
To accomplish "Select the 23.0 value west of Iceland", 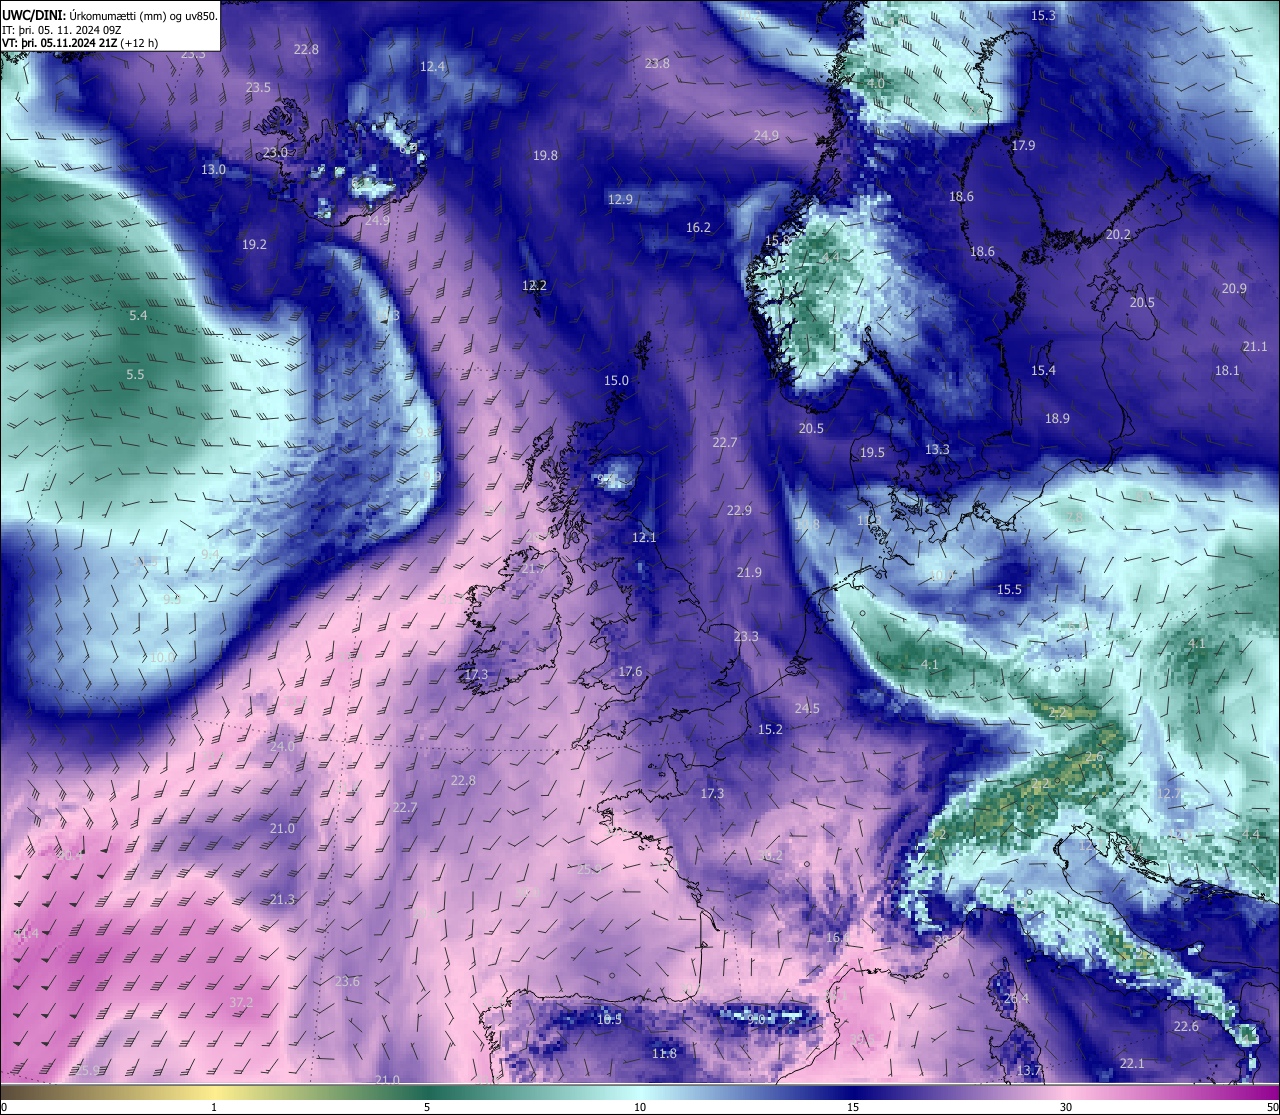I will coord(275,153).
